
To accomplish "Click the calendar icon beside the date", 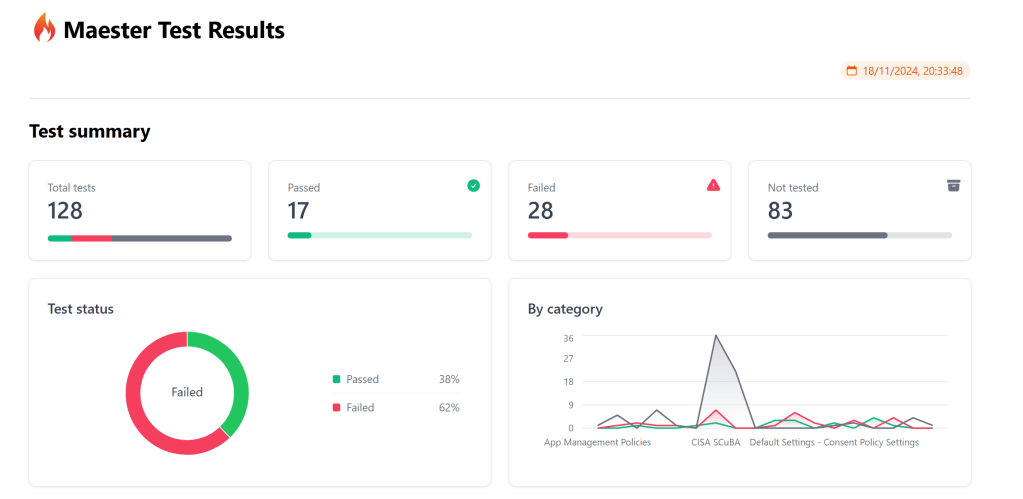I will tap(852, 71).
